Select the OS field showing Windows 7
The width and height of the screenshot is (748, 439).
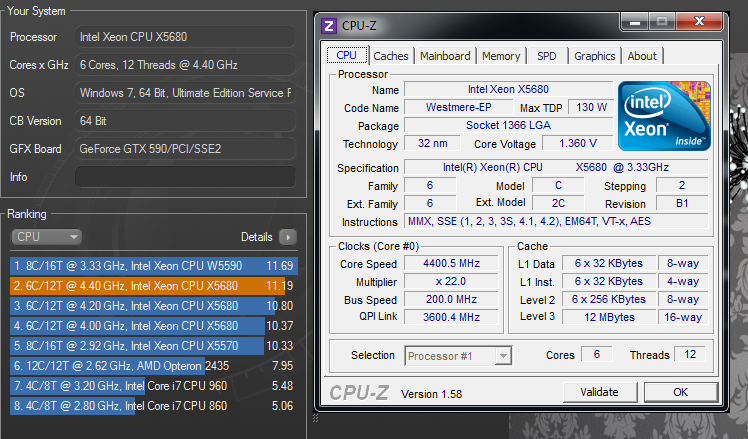coord(185,93)
